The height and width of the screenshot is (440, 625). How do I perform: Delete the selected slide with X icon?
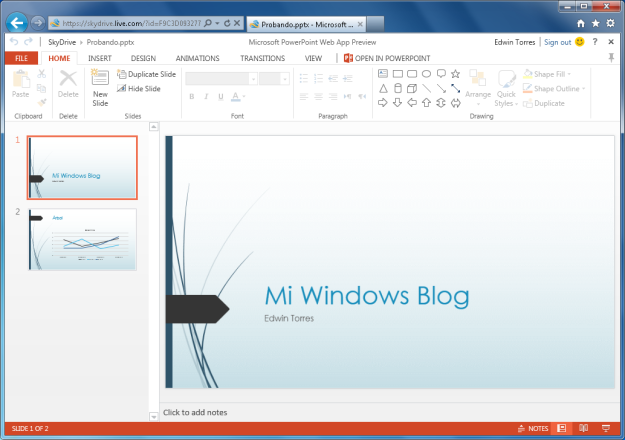68,84
